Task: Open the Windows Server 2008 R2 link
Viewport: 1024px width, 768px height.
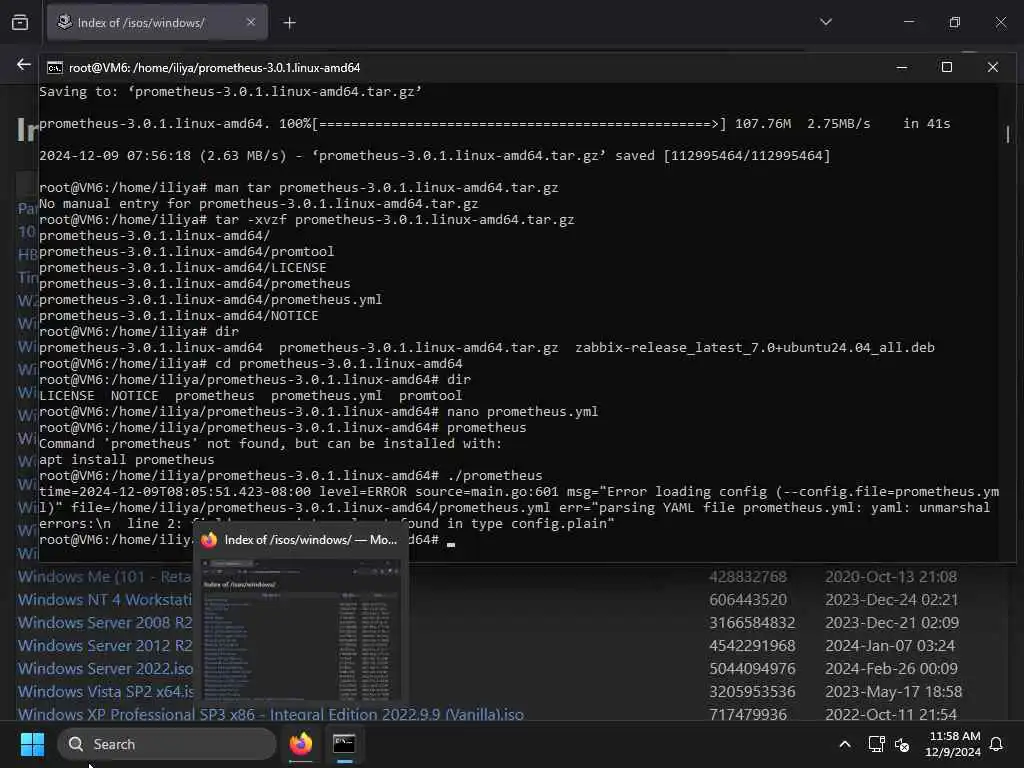Action: click(105, 622)
